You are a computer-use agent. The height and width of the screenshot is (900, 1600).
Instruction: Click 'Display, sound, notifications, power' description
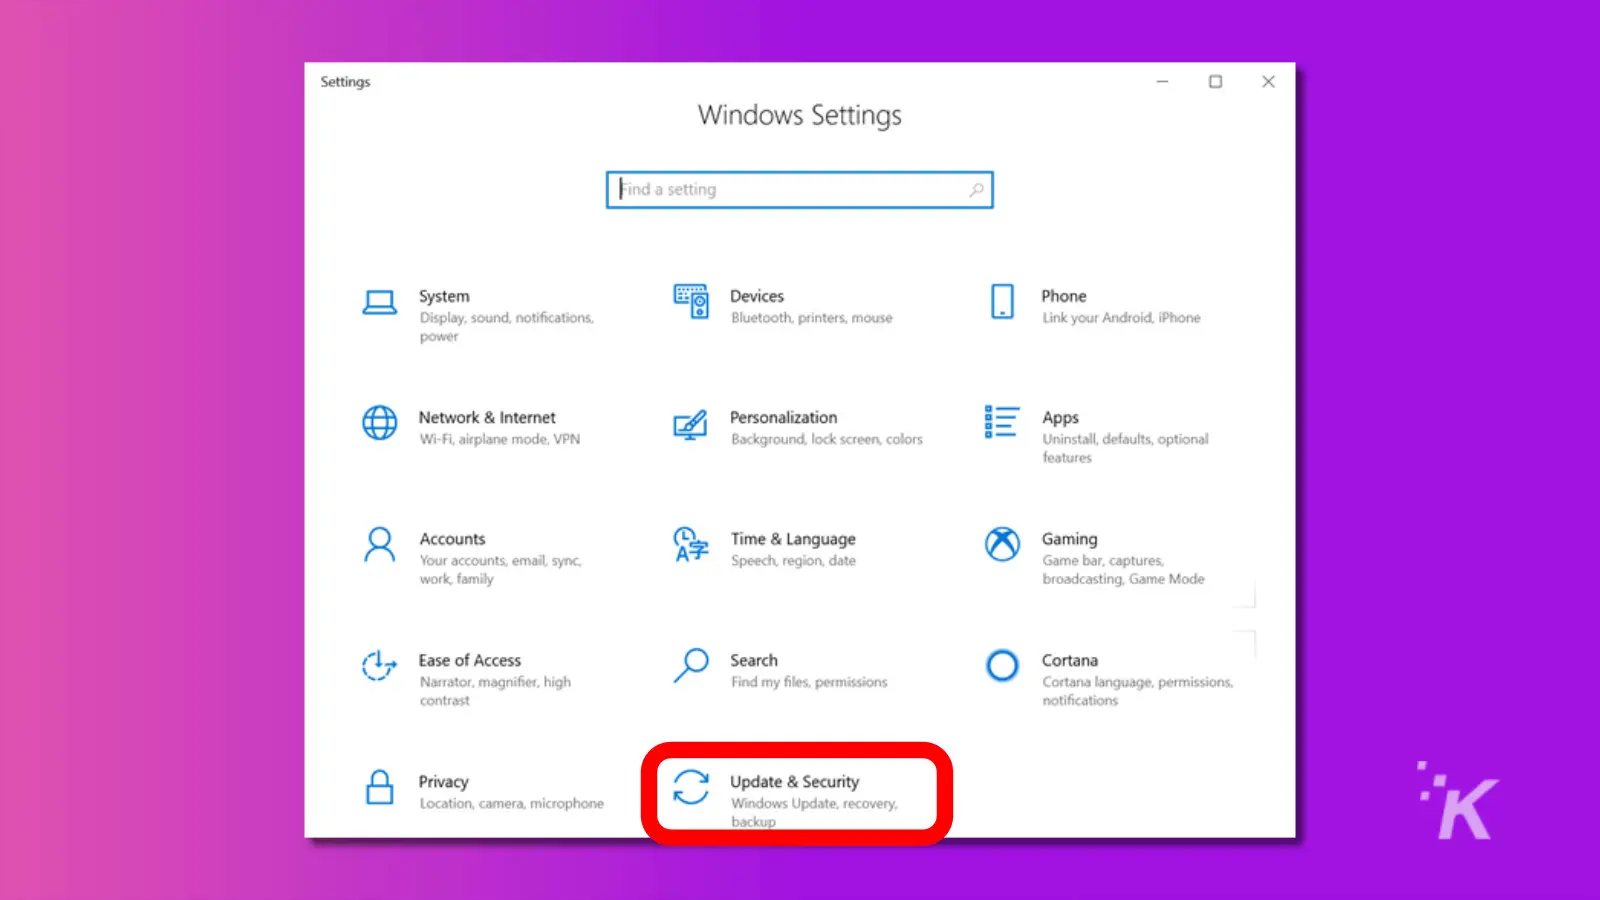click(x=506, y=327)
